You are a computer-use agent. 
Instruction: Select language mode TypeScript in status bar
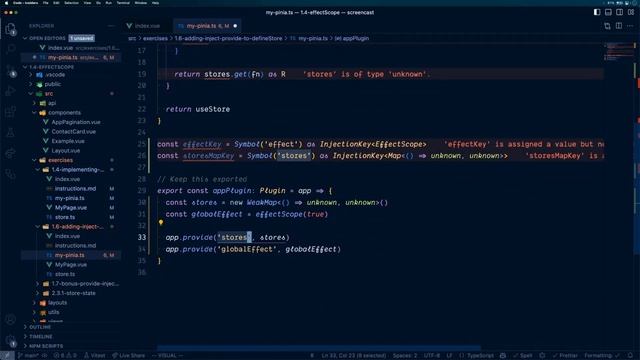coord(476,356)
